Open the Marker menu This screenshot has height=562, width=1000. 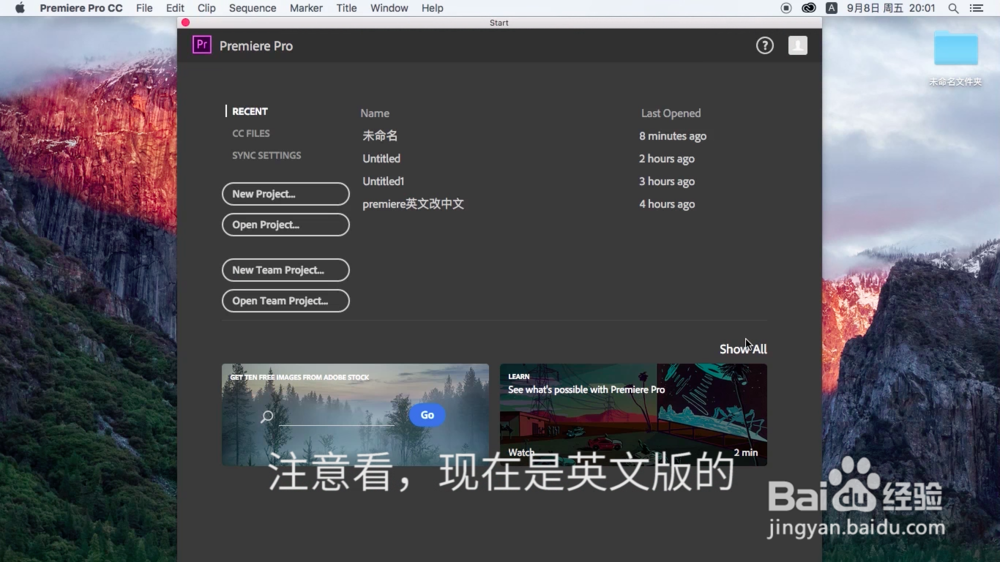pos(306,8)
